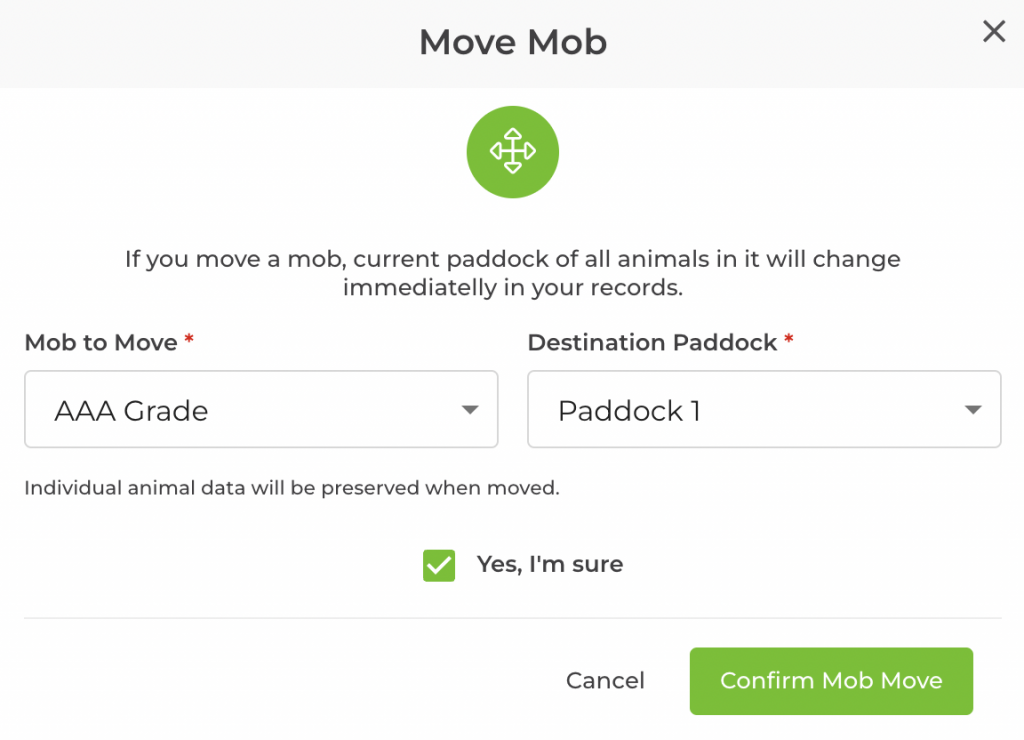Open the Destination Paddock dropdown
The width and height of the screenshot is (1024, 740).
[x=764, y=410]
